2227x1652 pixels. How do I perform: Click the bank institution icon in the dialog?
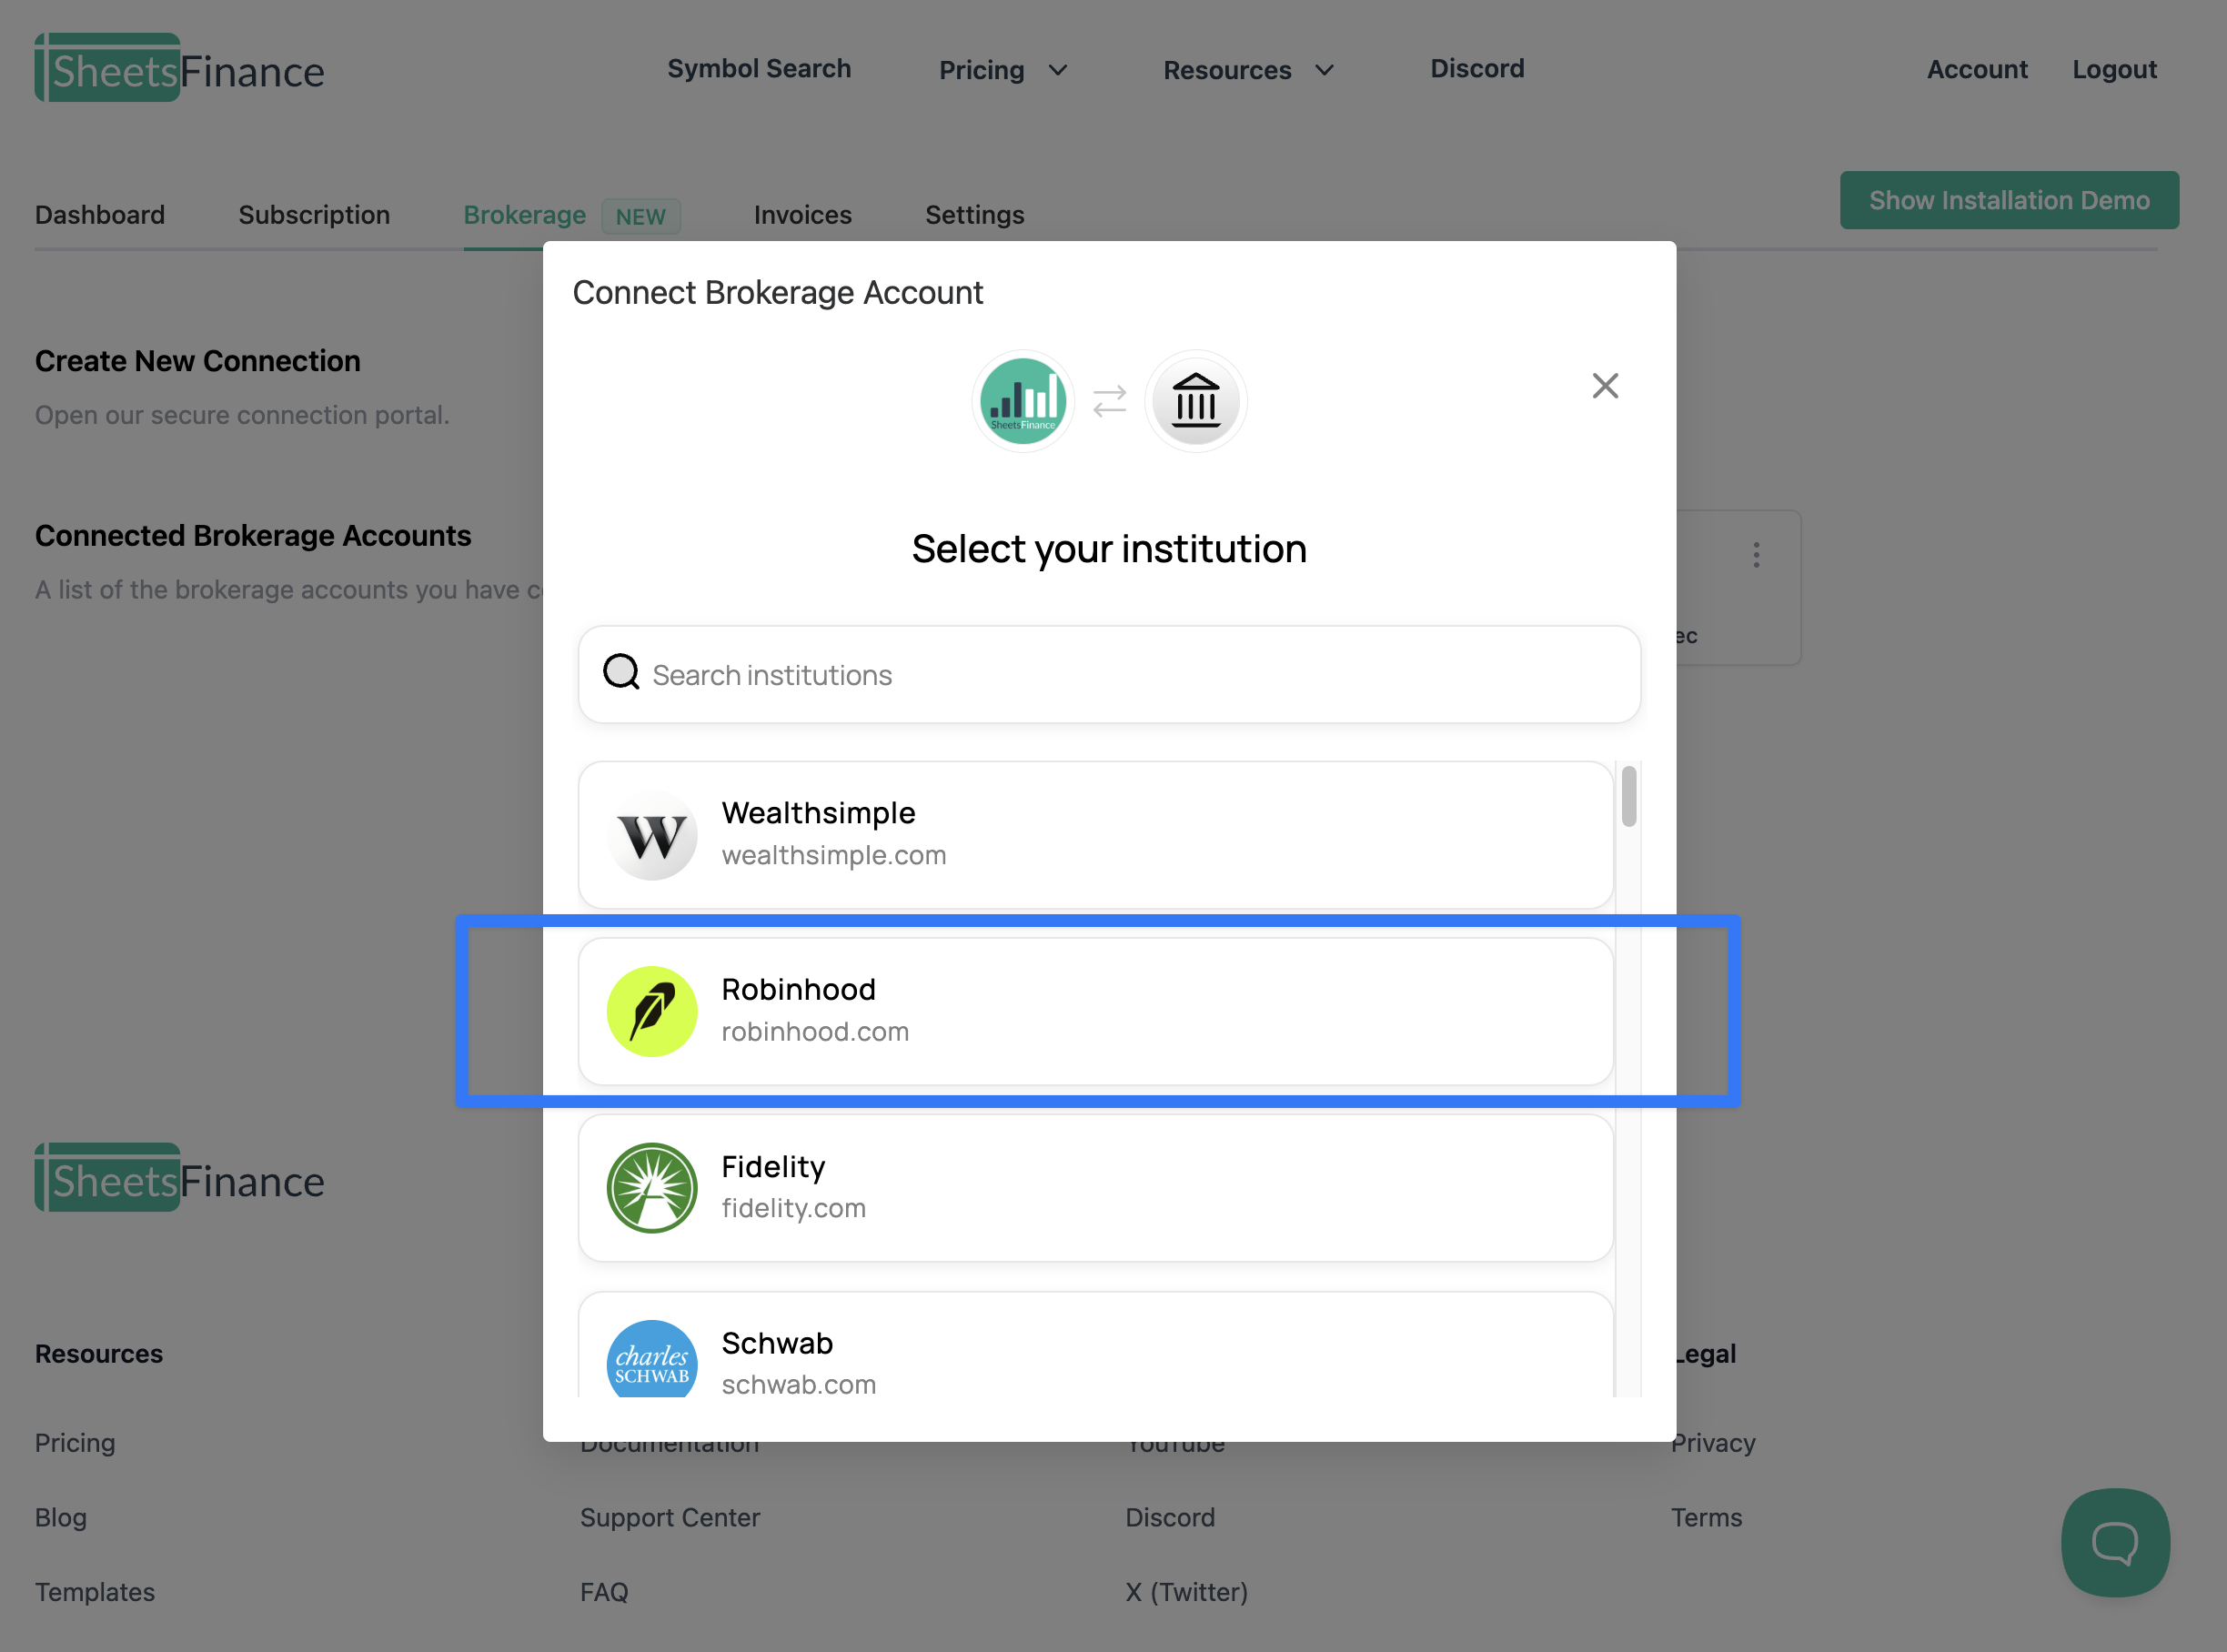click(x=1196, y=400)
